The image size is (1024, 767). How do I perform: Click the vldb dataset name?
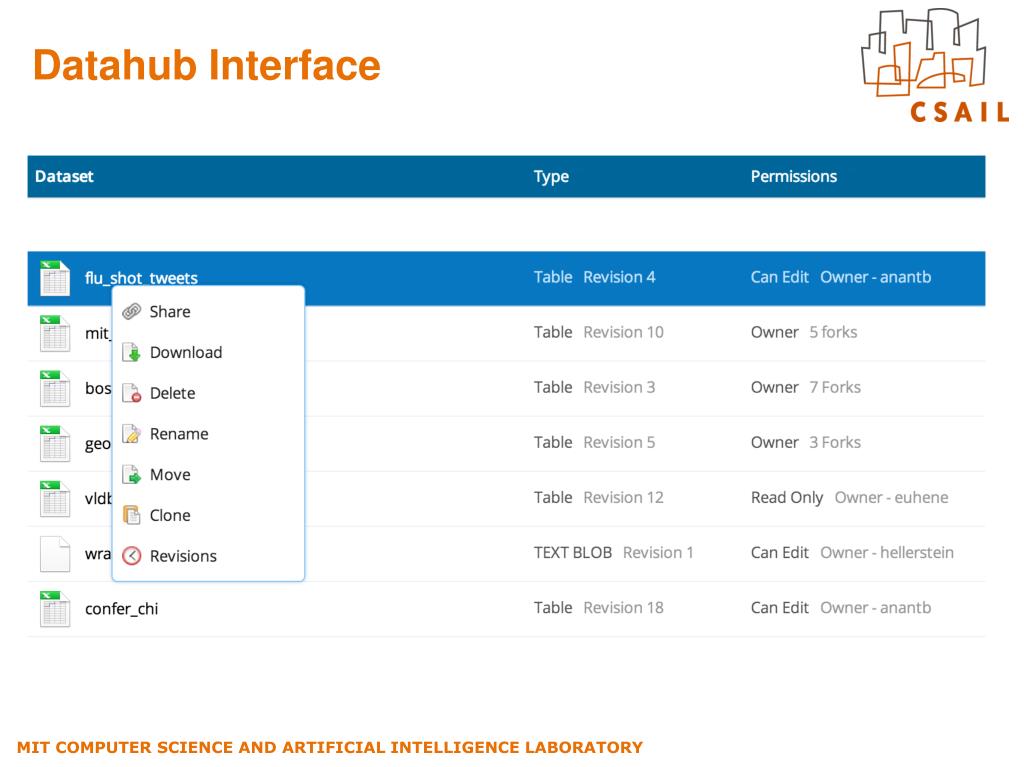(x=98, y=498)
